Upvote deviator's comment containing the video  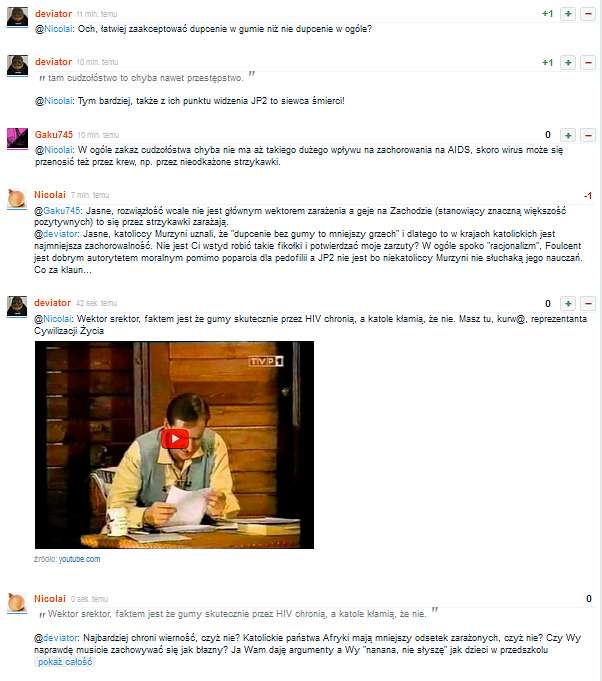(568, 303)
